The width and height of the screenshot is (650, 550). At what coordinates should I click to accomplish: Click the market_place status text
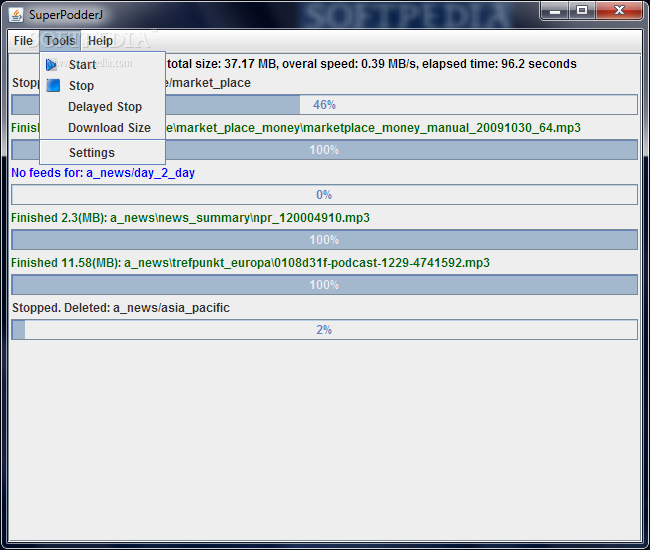[x=209, y=83]
